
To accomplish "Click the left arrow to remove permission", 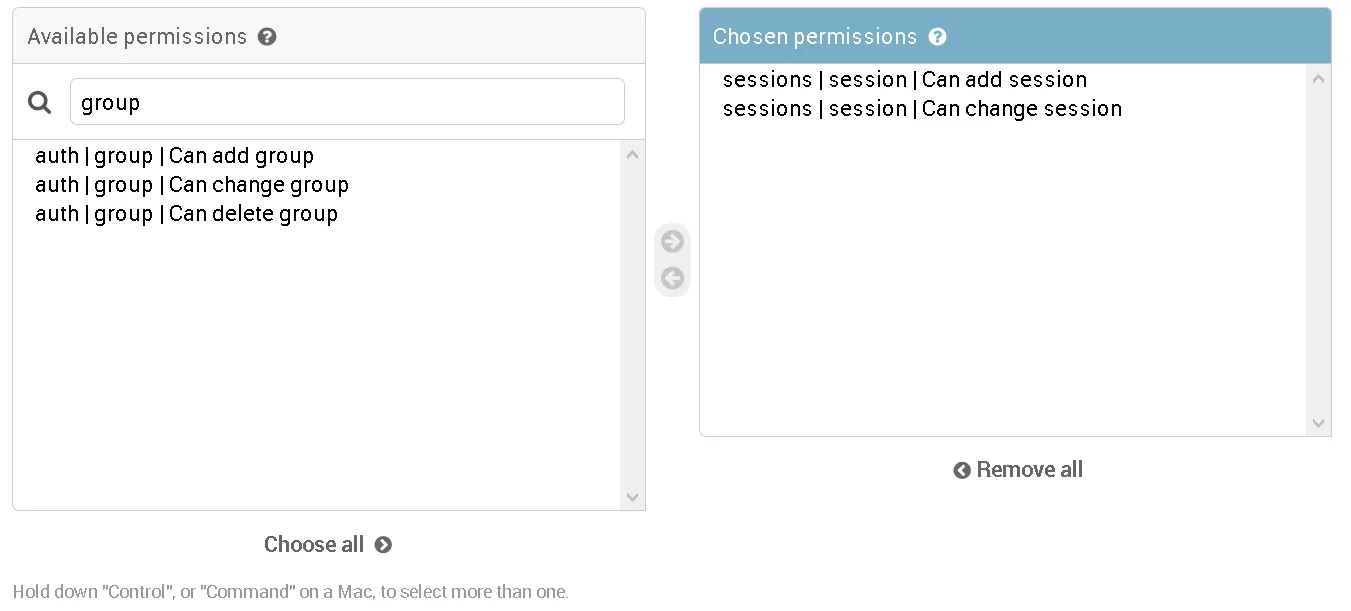I will click(673, 278).
